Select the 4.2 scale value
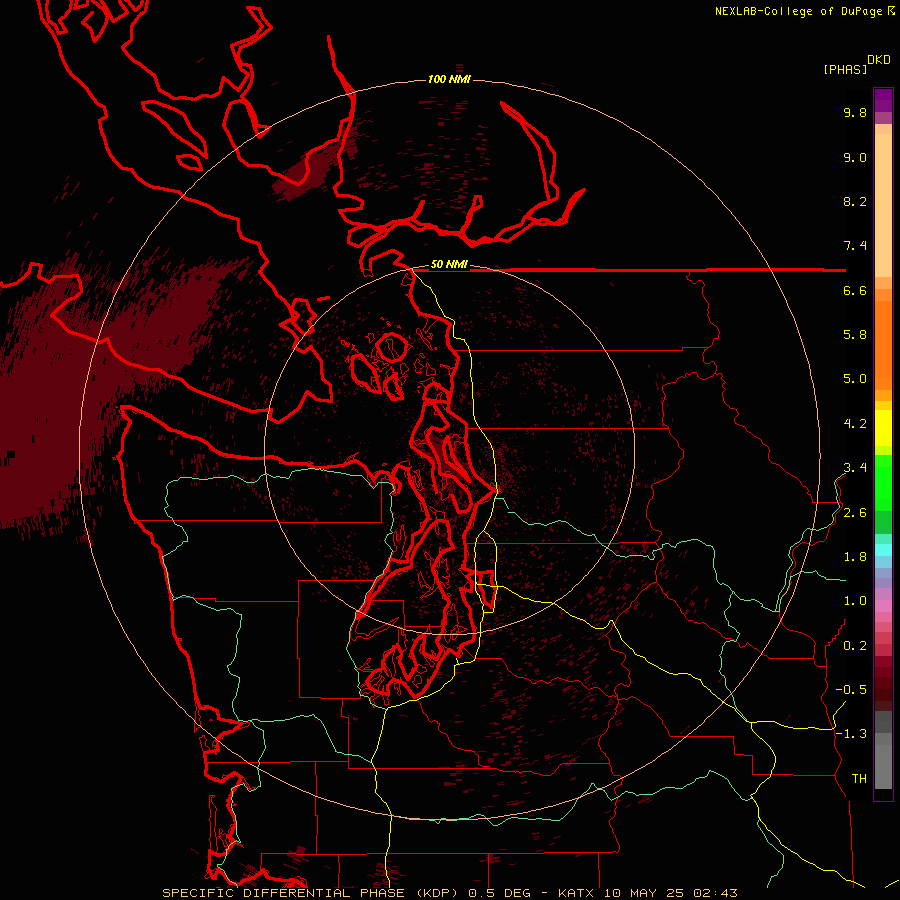The height and width of the screenshot is (900, 900). pos(855,424)
